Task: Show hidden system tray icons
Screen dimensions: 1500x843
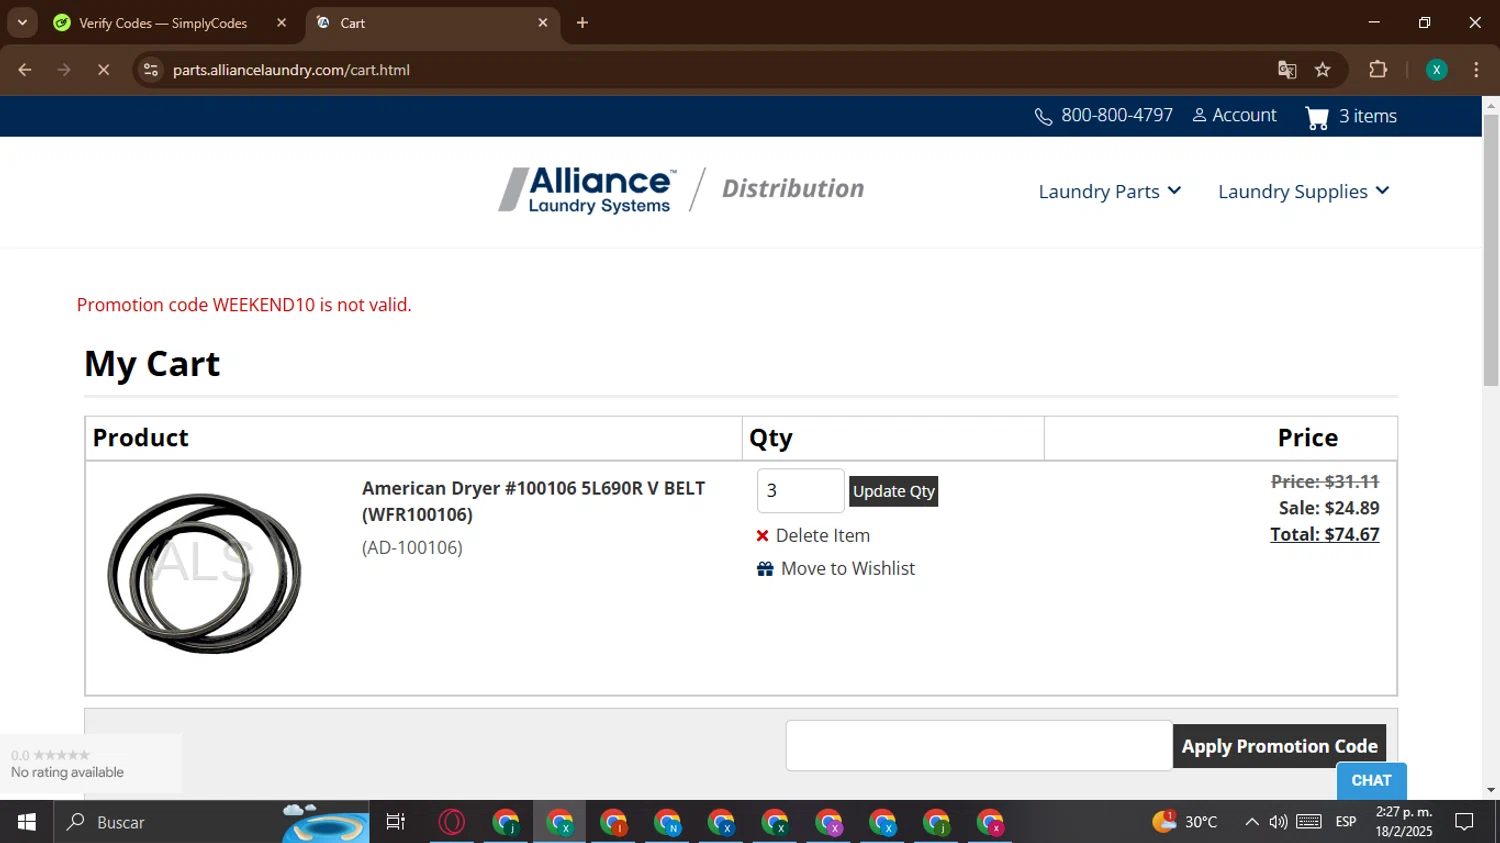Action: pos(1251,822)
